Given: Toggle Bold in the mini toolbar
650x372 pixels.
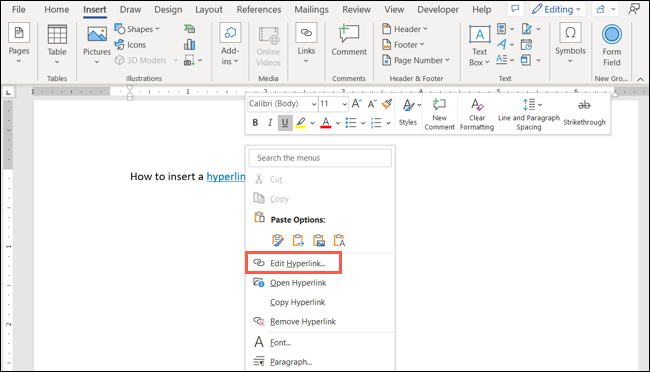Looking at the screenshot, I should (x=255, y=123).
